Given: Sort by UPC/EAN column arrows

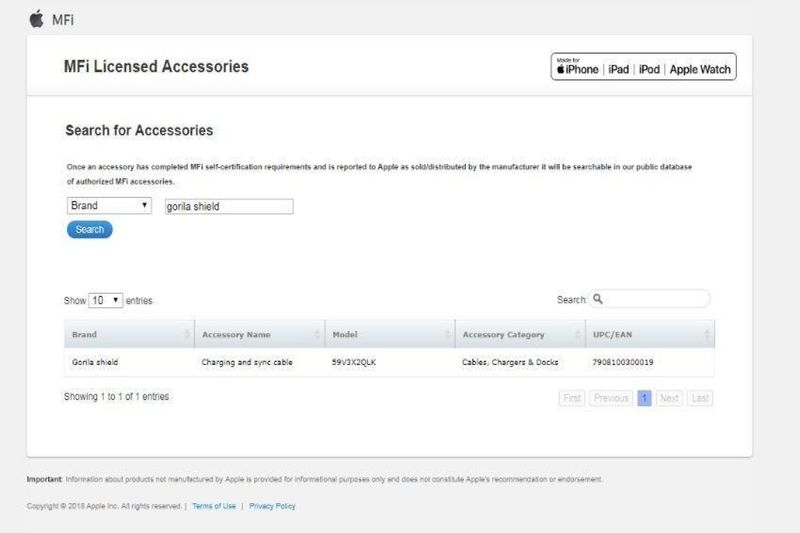Looking at the screenshot, I should tap(707, 334).
